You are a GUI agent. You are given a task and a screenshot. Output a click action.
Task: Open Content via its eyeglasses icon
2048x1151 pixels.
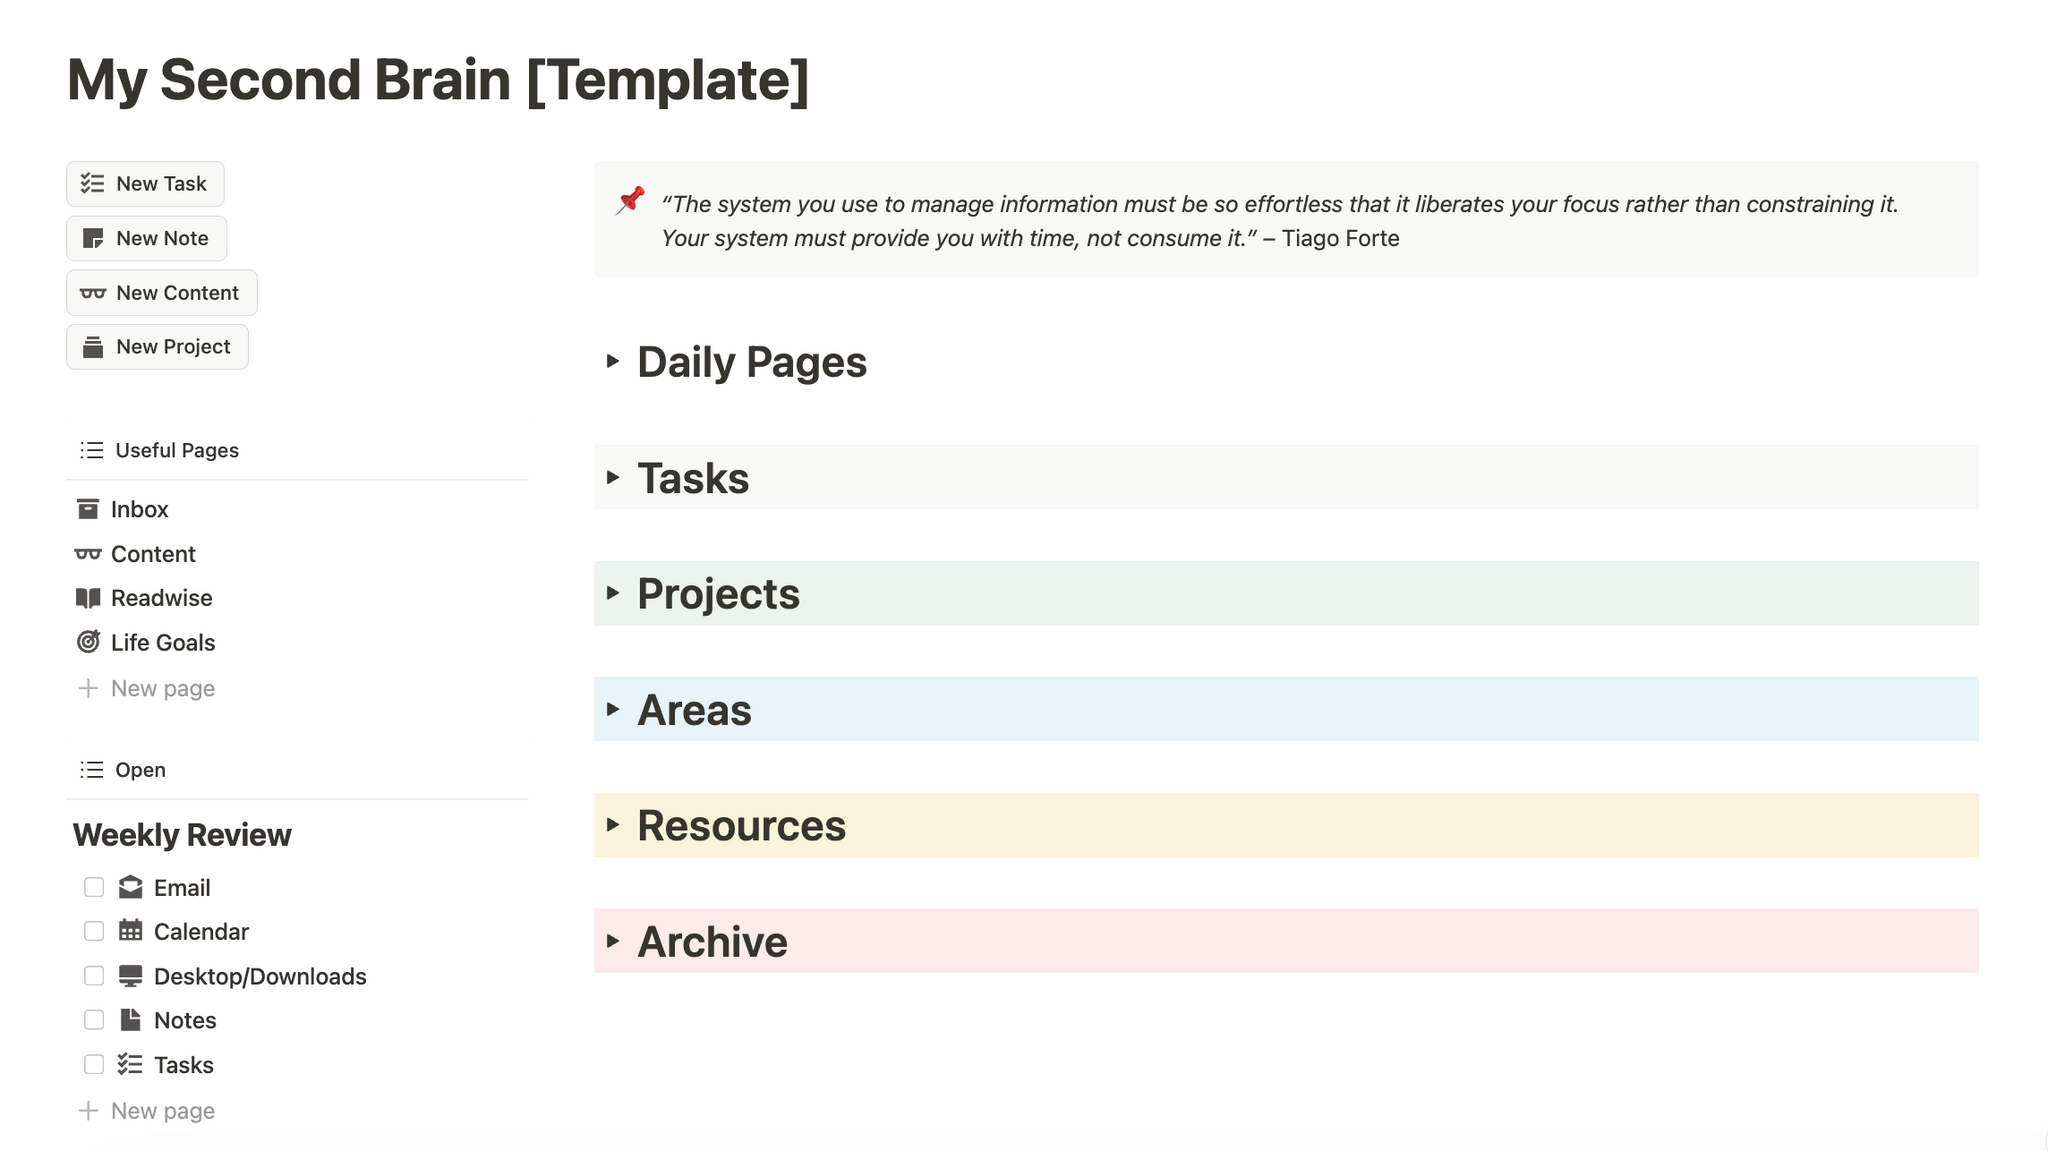coord(89,553)
